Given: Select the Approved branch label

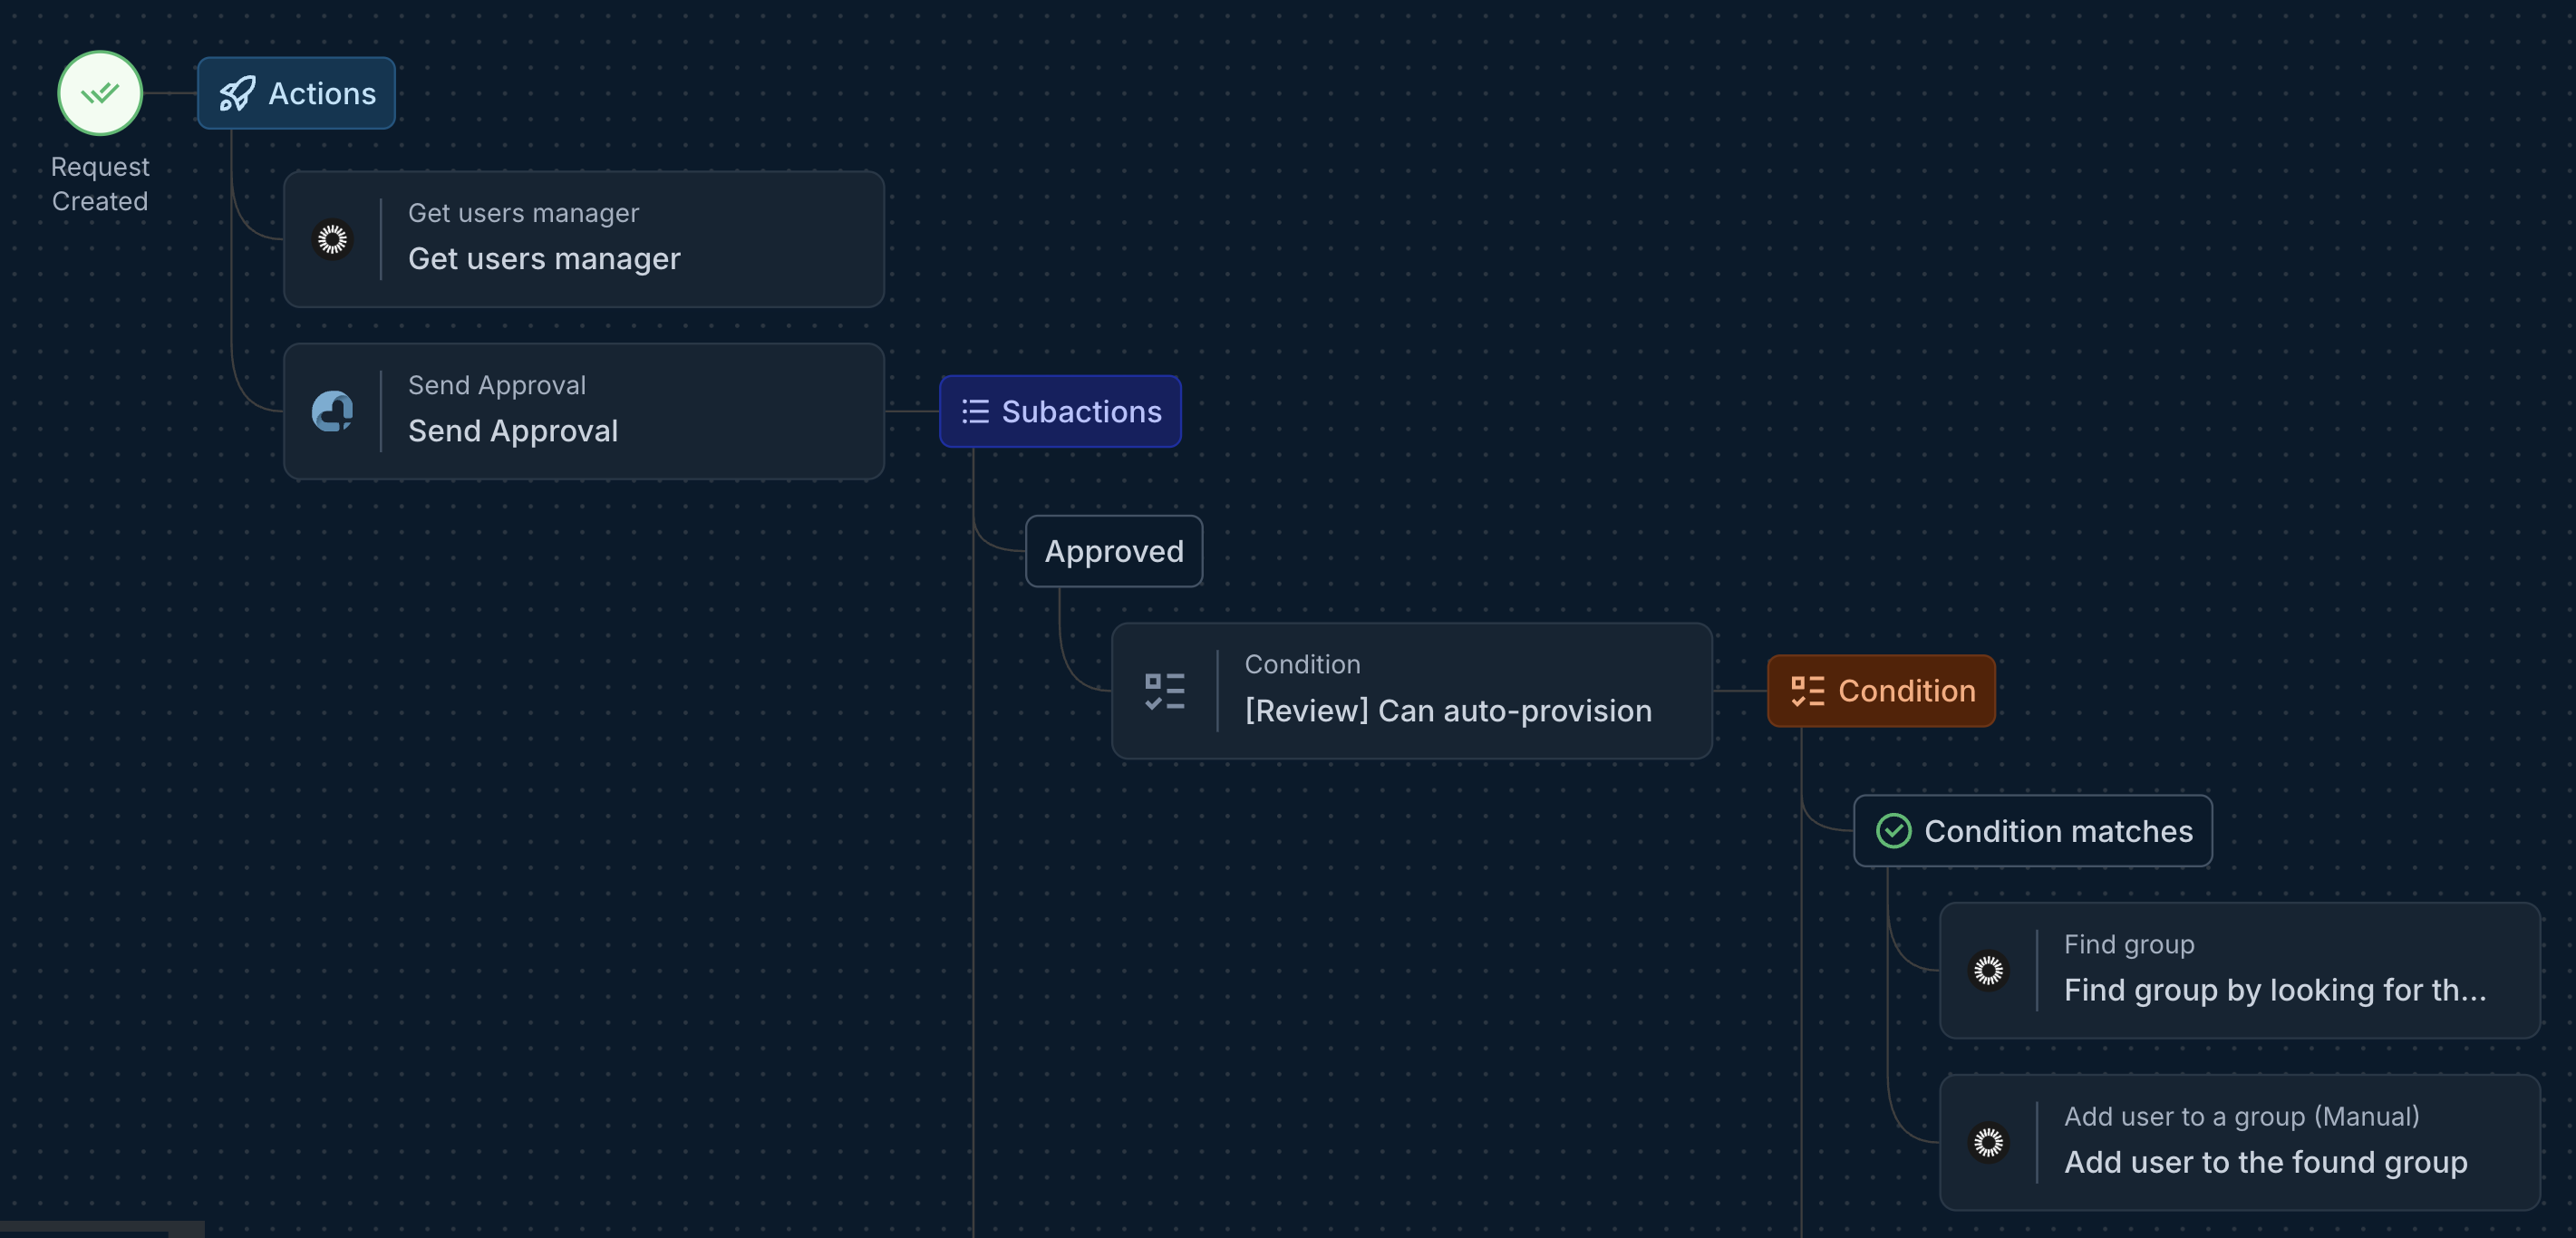Looking at the screenshot, I should (x=1114, y=551).
